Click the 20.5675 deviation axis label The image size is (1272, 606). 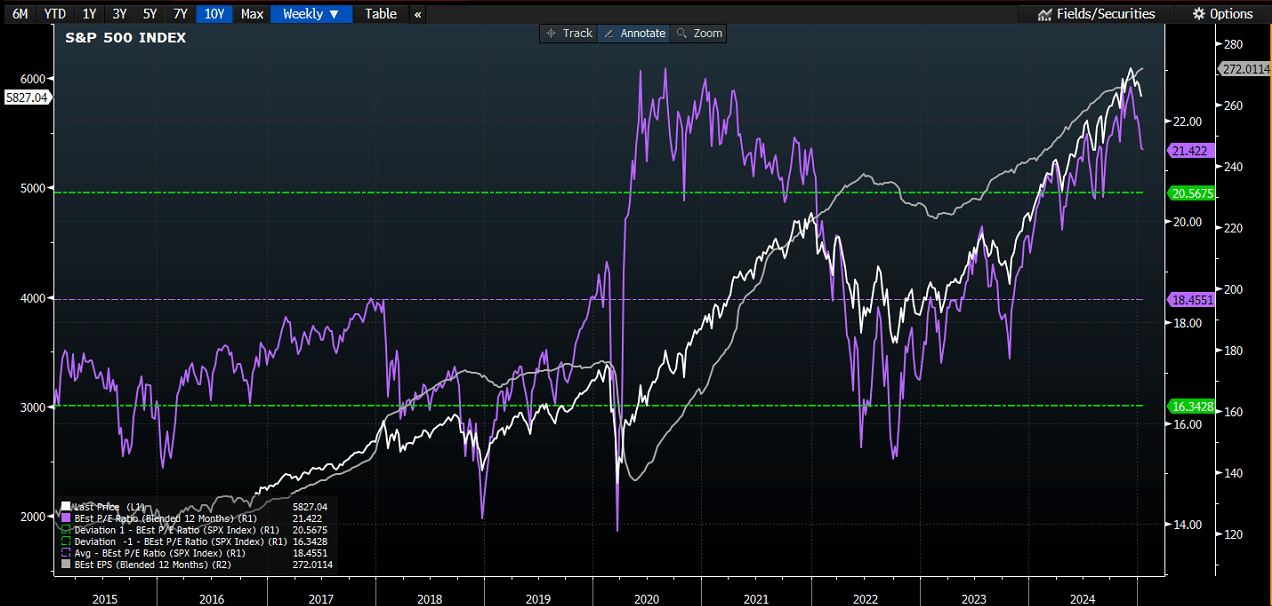tap(1191, 192)
